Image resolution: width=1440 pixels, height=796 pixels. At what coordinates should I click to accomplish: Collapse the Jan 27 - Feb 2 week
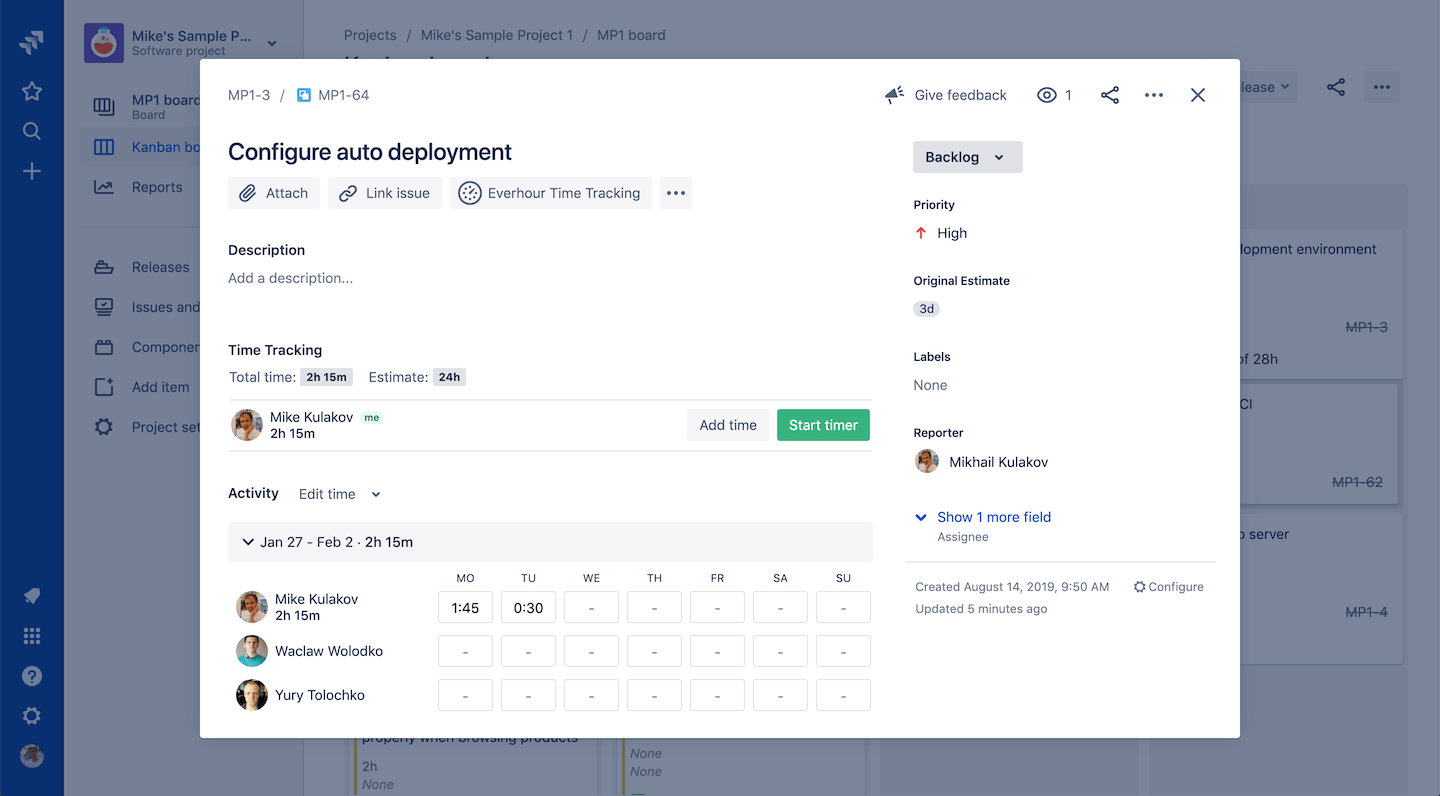pos(248,542)
